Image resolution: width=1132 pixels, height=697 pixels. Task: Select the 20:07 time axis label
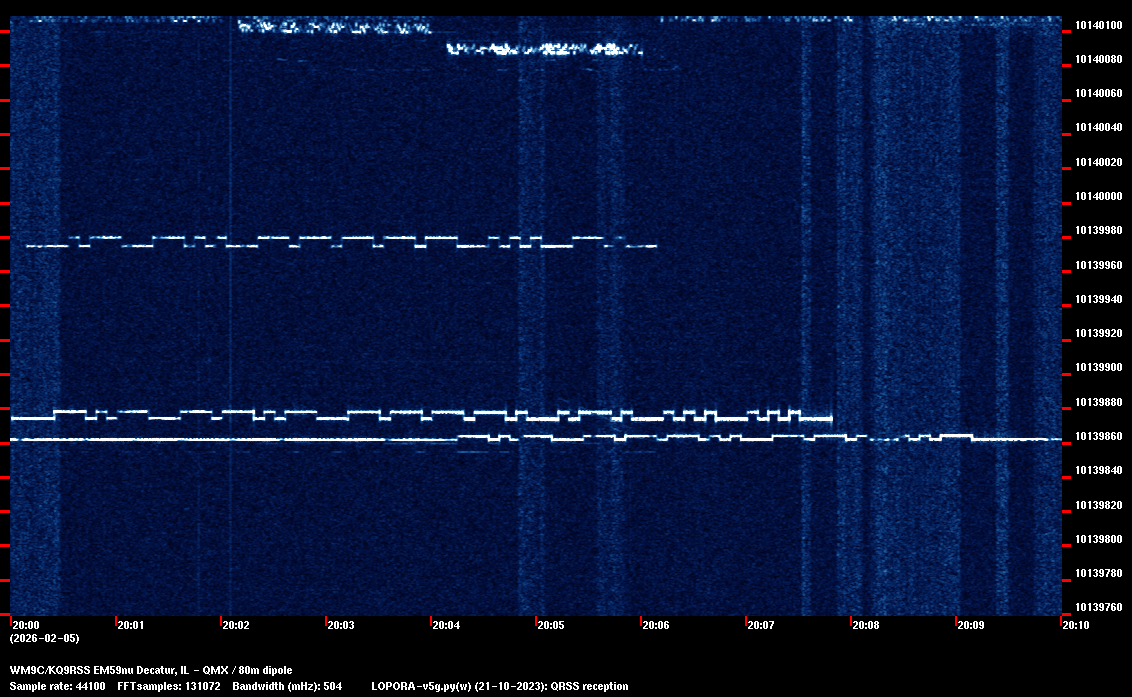click(761, 625)
